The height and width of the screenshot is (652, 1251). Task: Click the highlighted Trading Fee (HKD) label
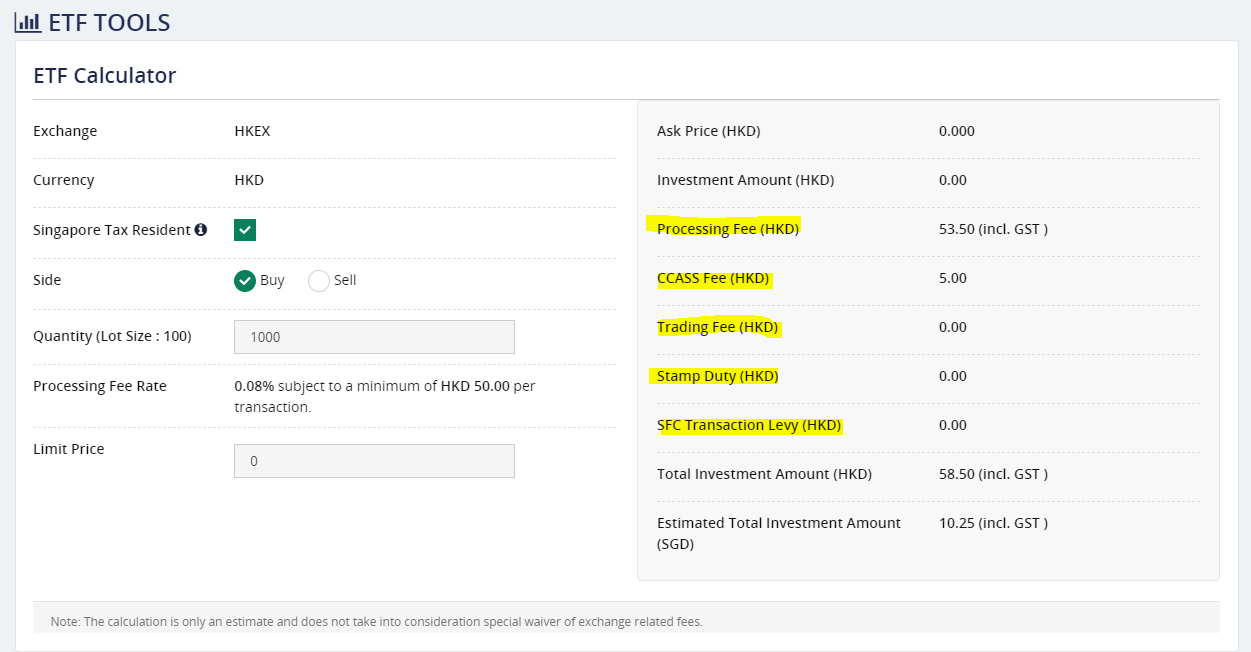pos(717,327)
